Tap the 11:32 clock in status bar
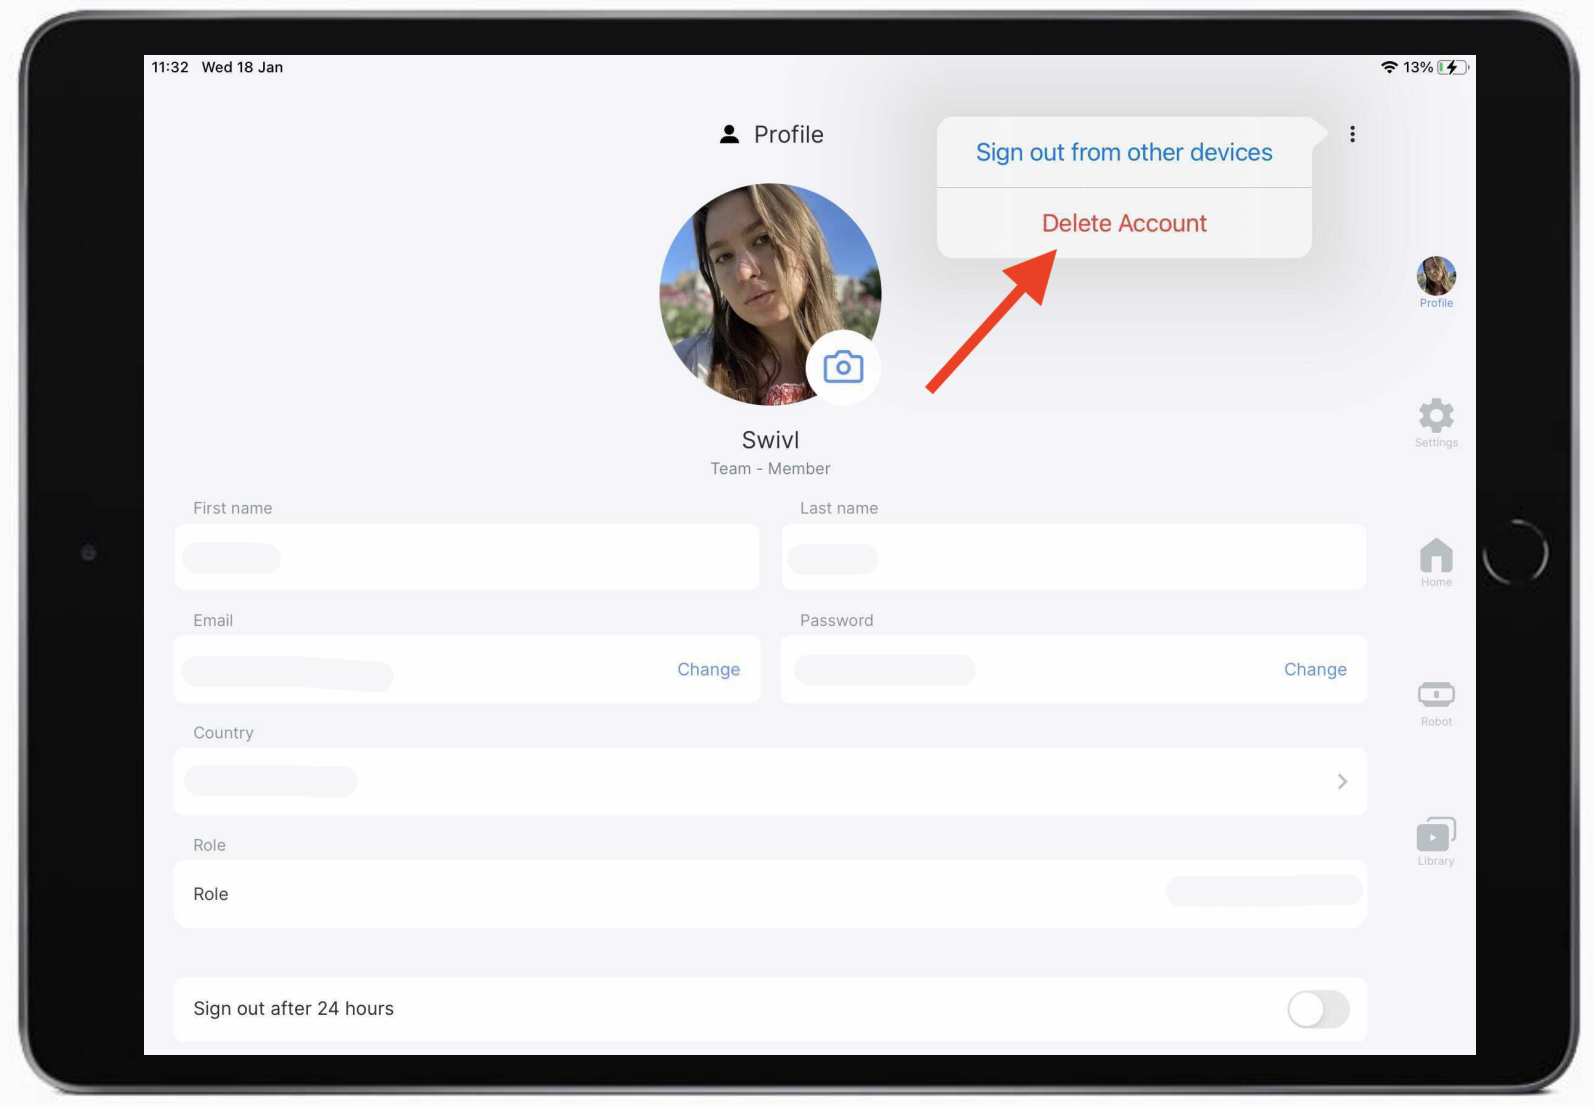This screenshot has width=1594, height=1108. (170, 67)
